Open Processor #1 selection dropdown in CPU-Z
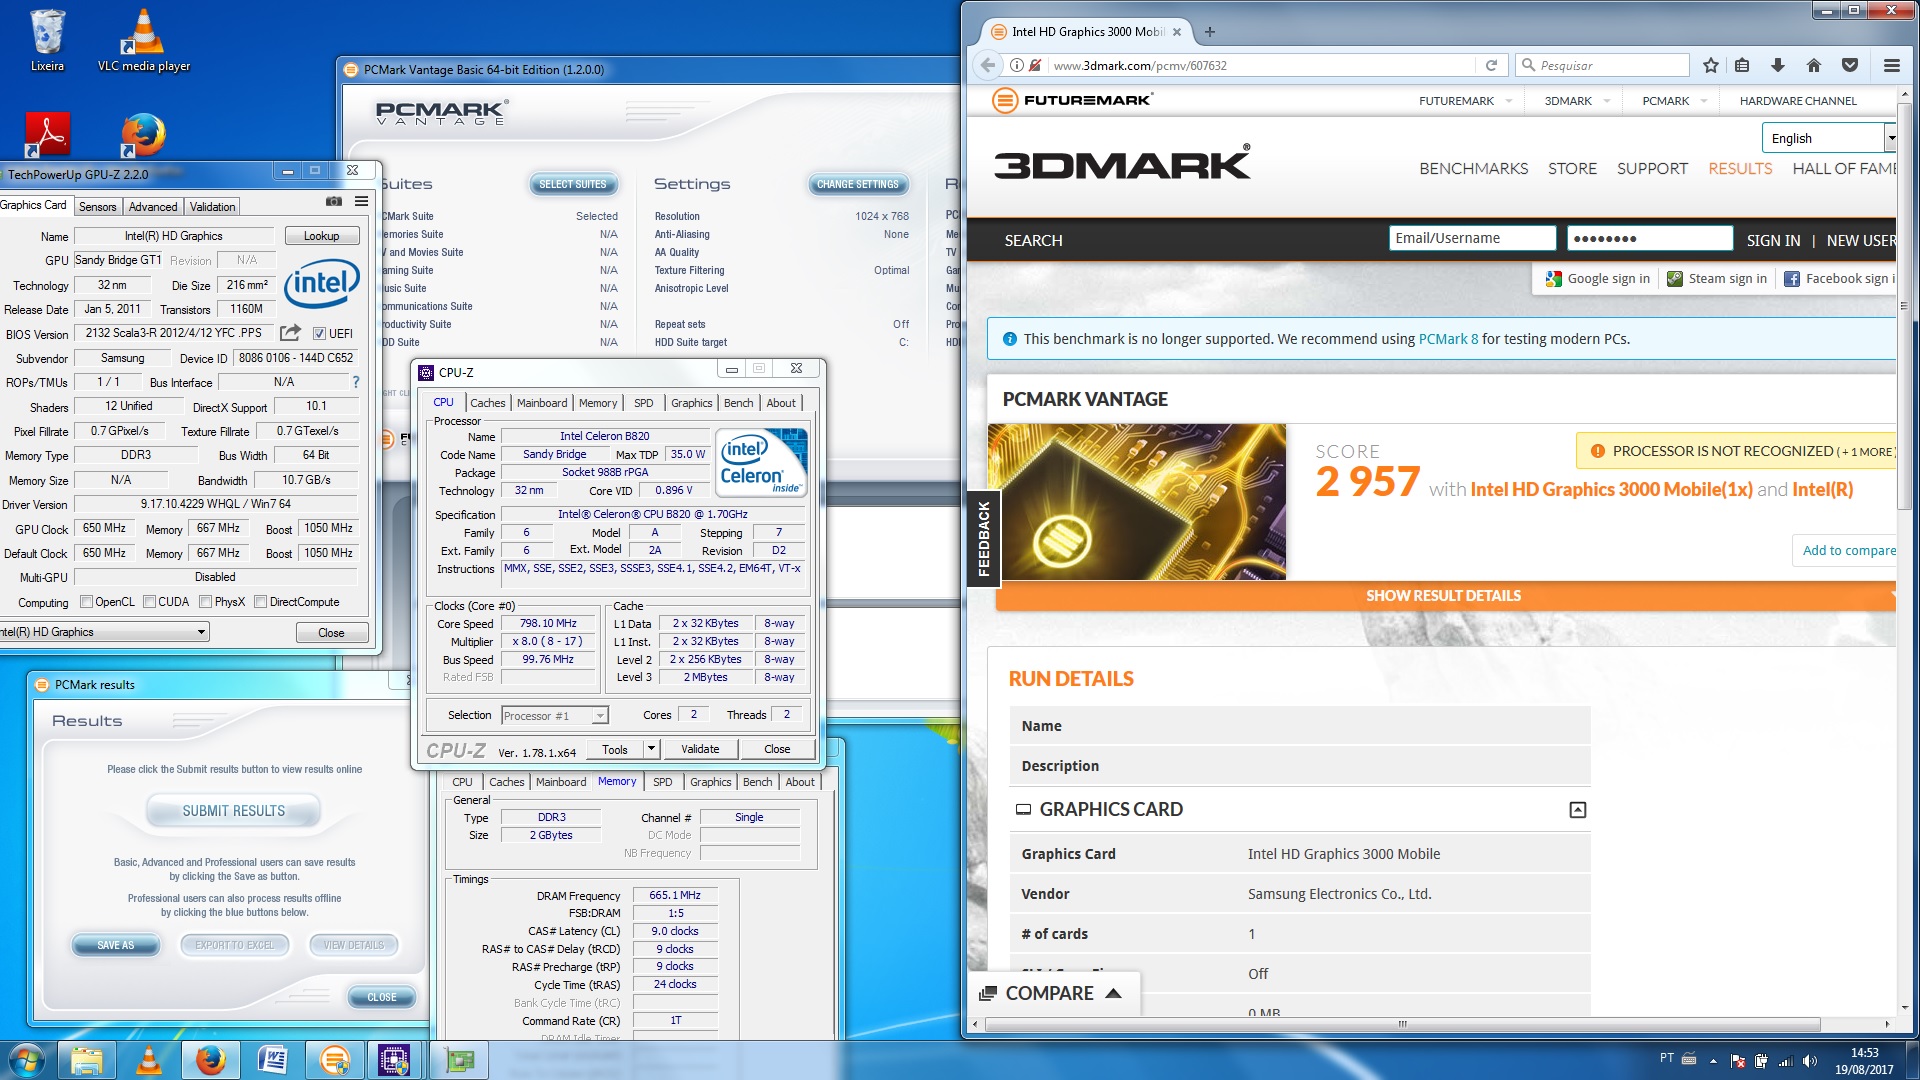Viewport: 1920px width, 1080px height. (555, 715)
